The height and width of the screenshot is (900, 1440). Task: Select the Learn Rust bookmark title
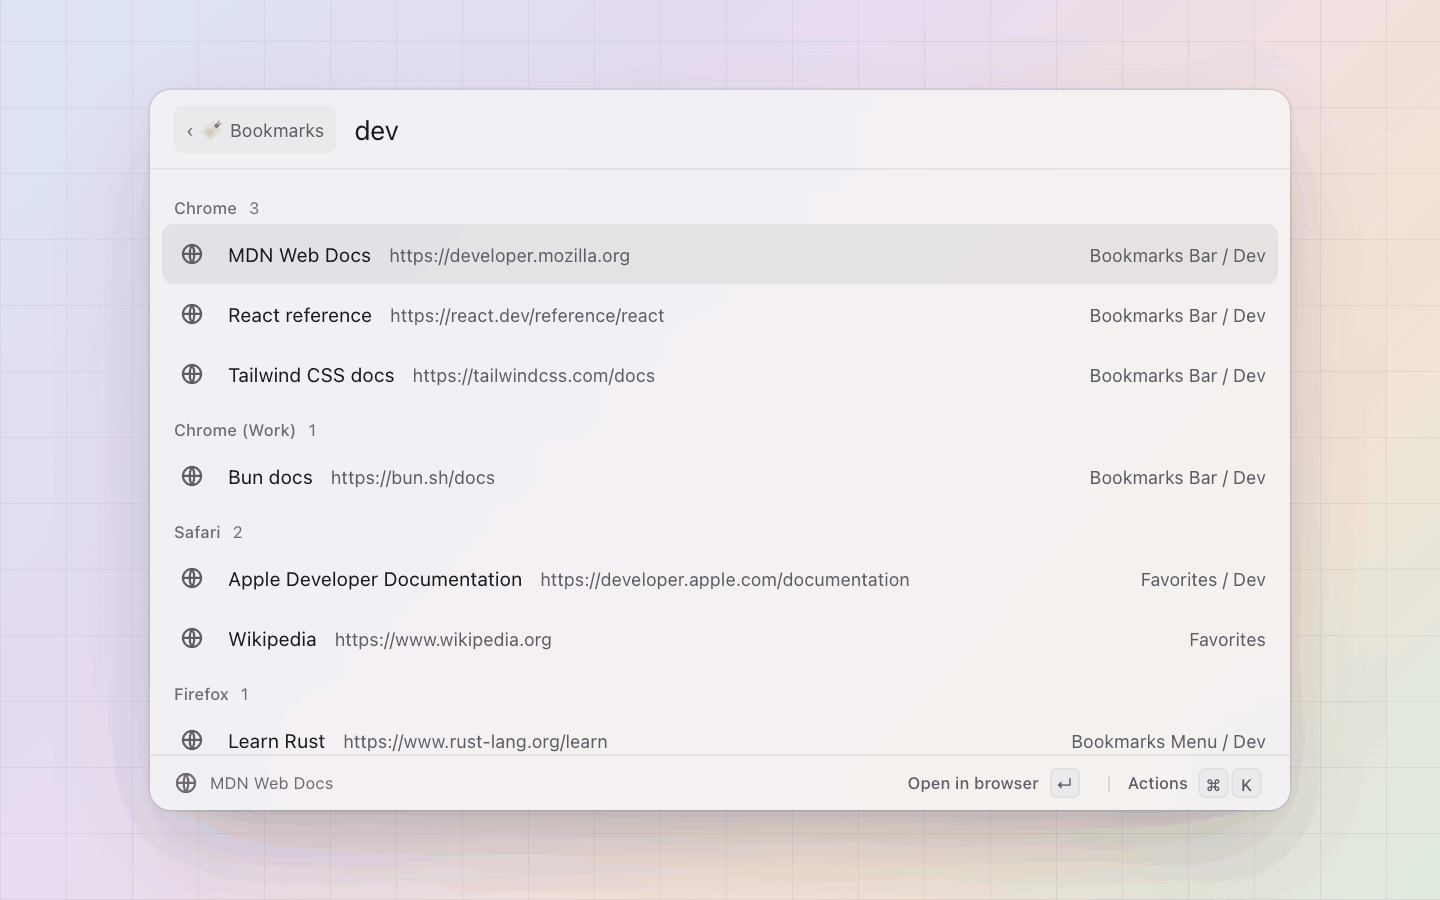pos(276,741)
